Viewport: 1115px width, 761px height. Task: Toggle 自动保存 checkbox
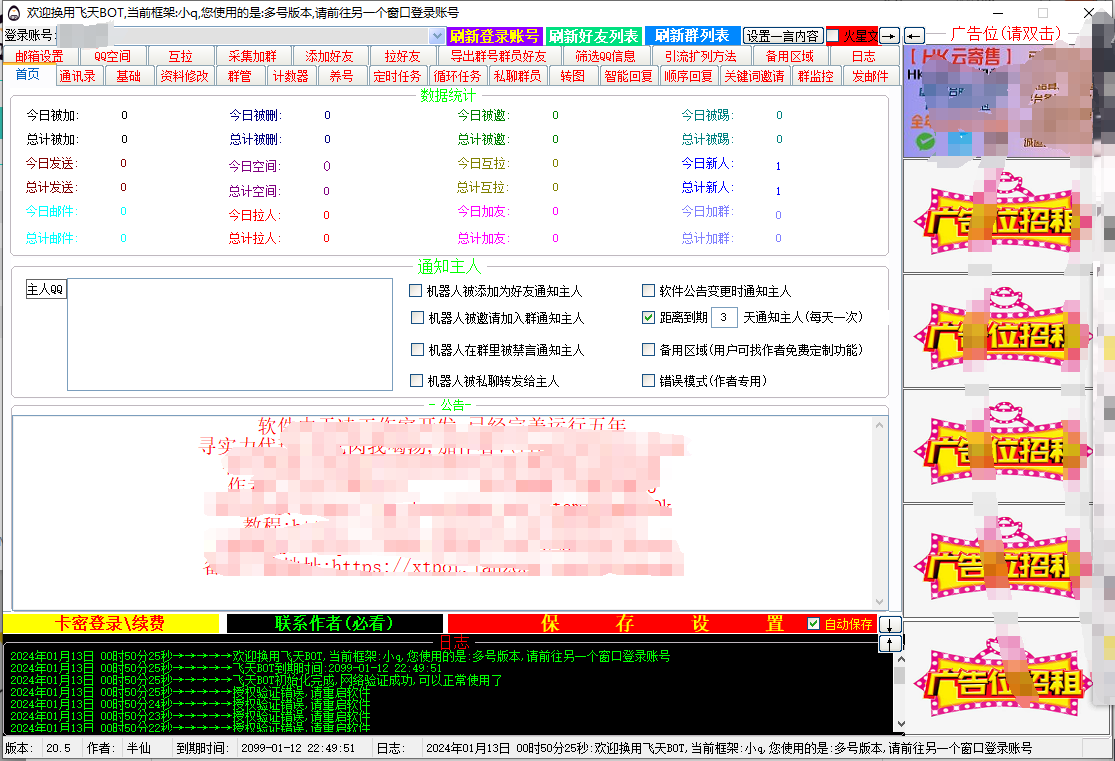[x=813, y=624]
